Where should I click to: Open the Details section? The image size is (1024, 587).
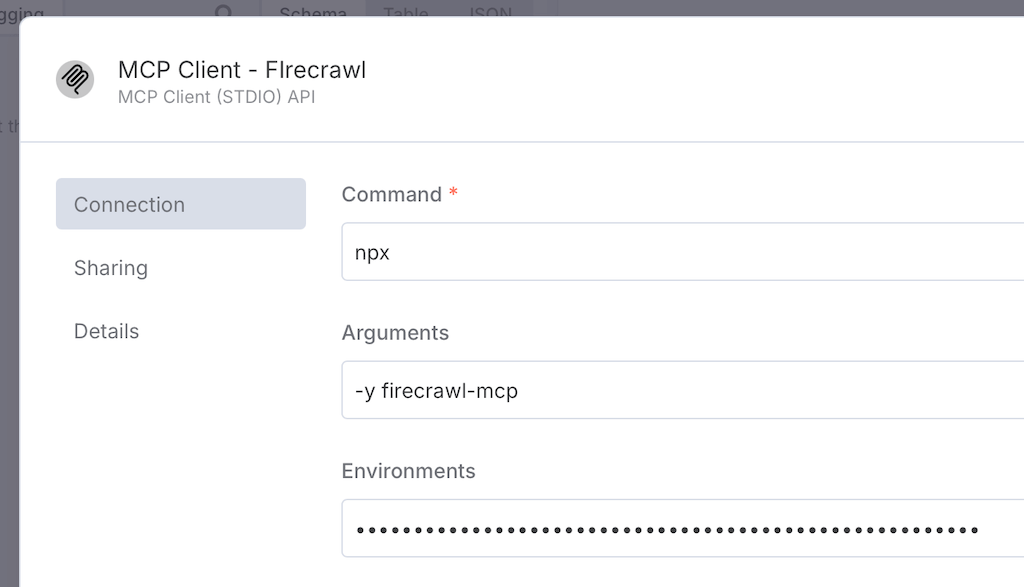coord(106,330)
